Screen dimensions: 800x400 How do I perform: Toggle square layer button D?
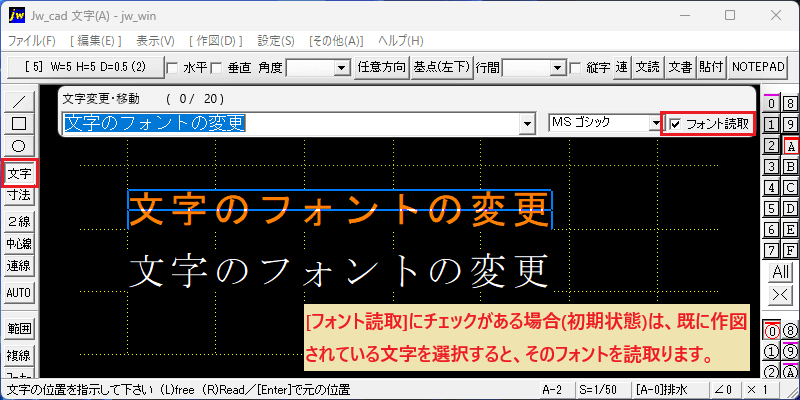[x=790, y=208]
